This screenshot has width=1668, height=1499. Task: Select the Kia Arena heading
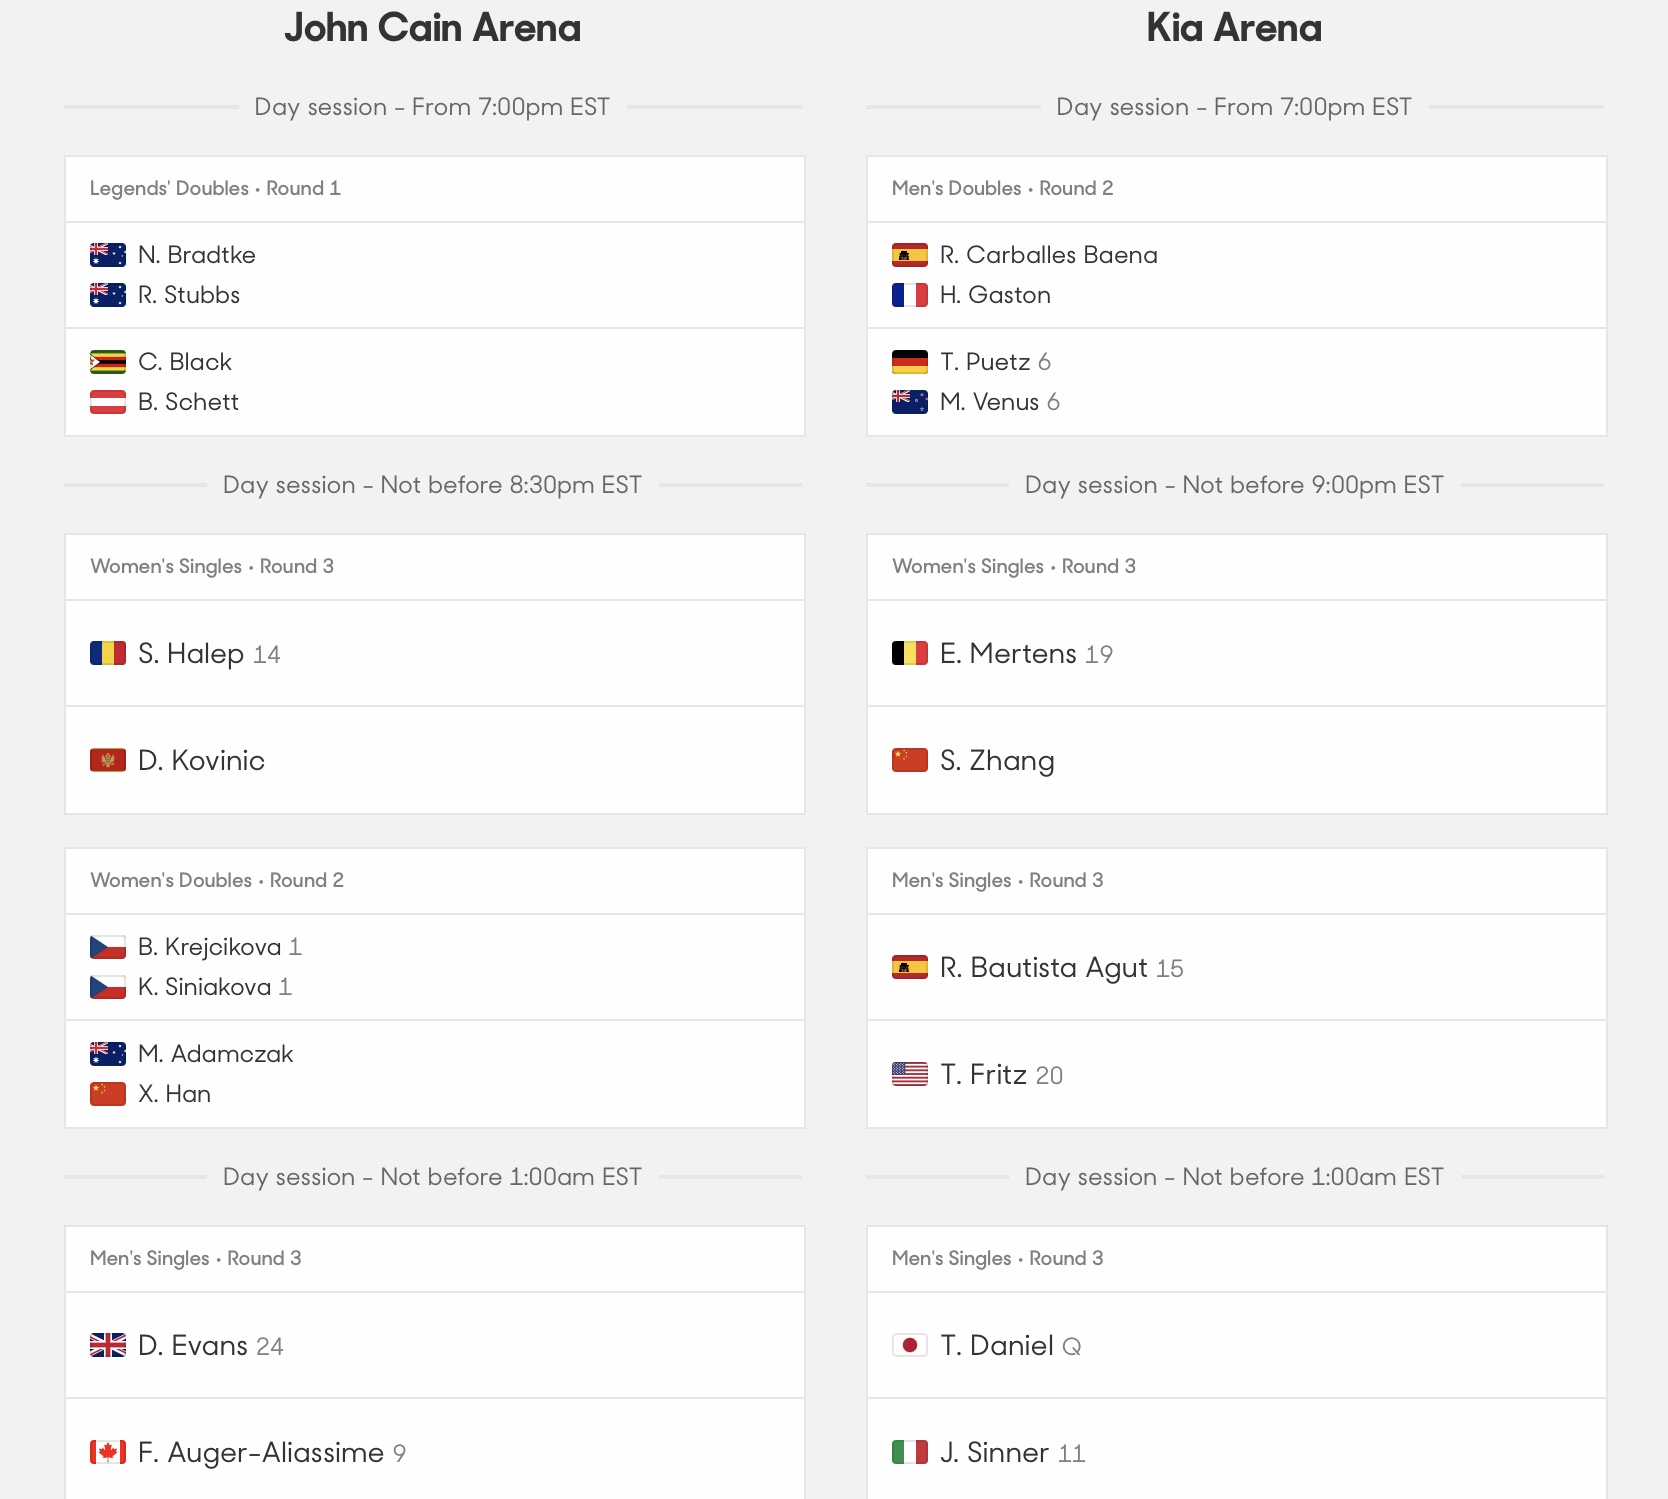[1234, 28]
